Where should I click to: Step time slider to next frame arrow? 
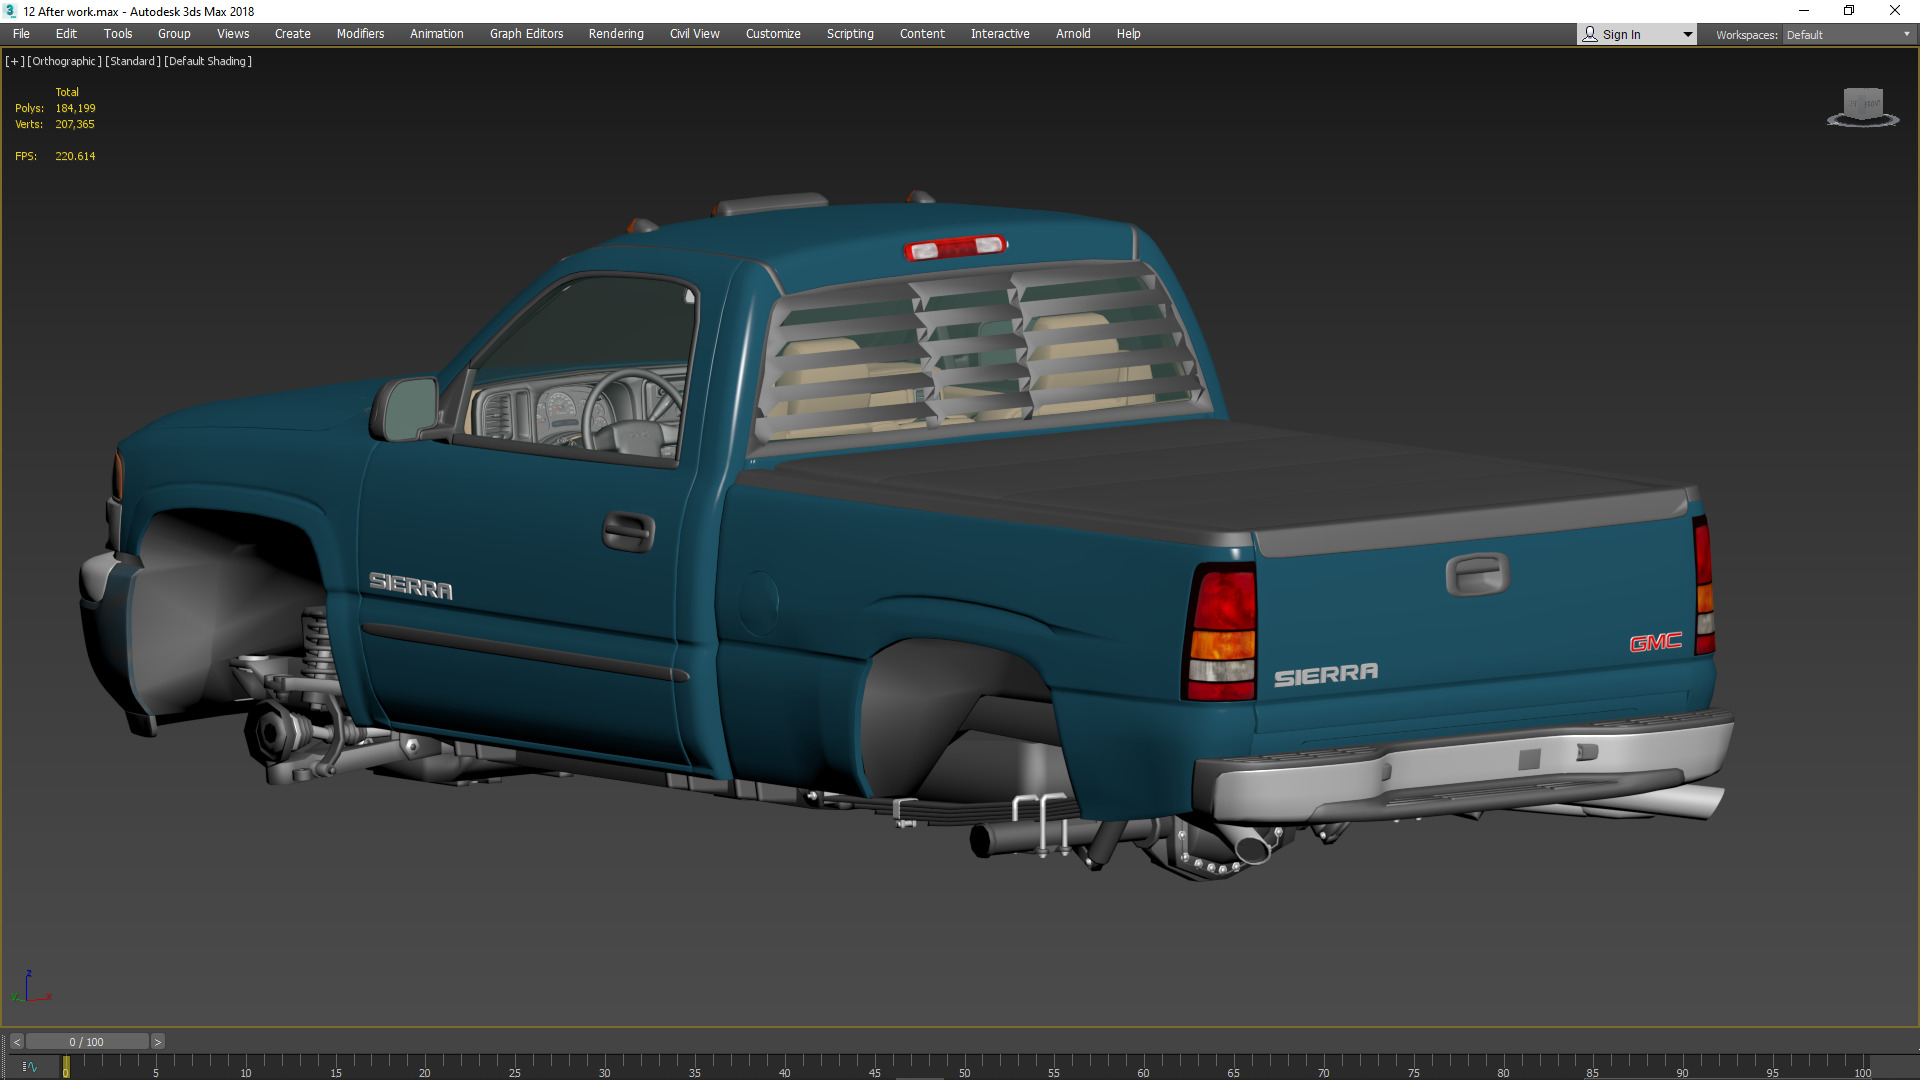[x=157, y=1042]
